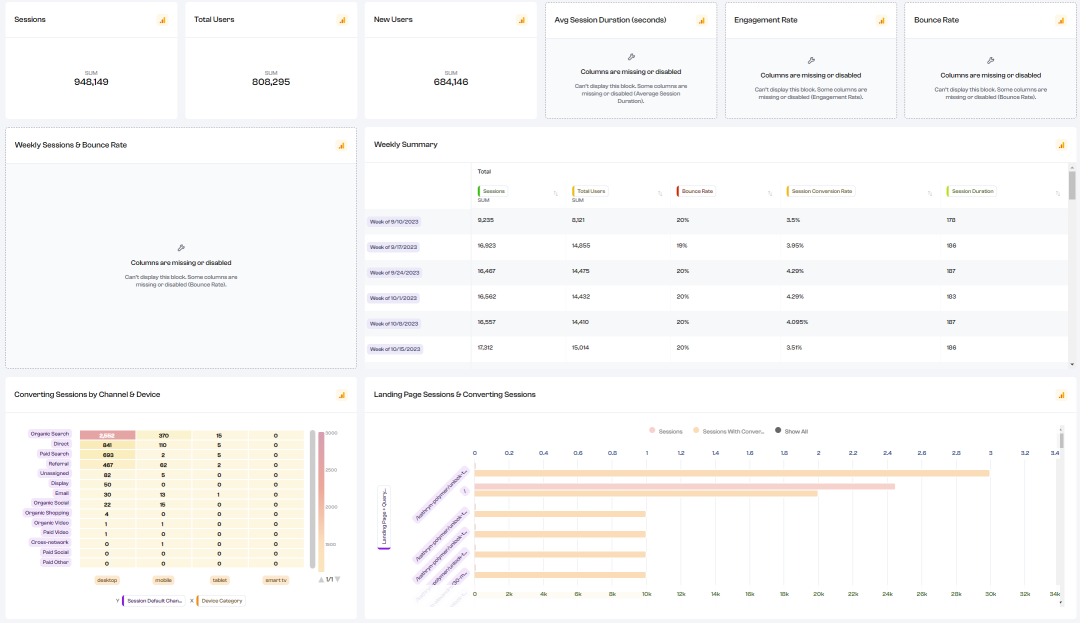1080x623 pixels.
Task: Click the Bounce Rate card chart icon
Action: [1061, 20]
